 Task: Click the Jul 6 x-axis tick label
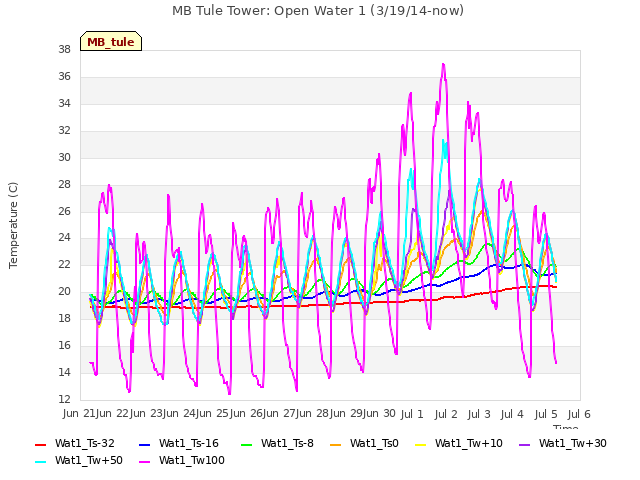click(x=579, y=414)
